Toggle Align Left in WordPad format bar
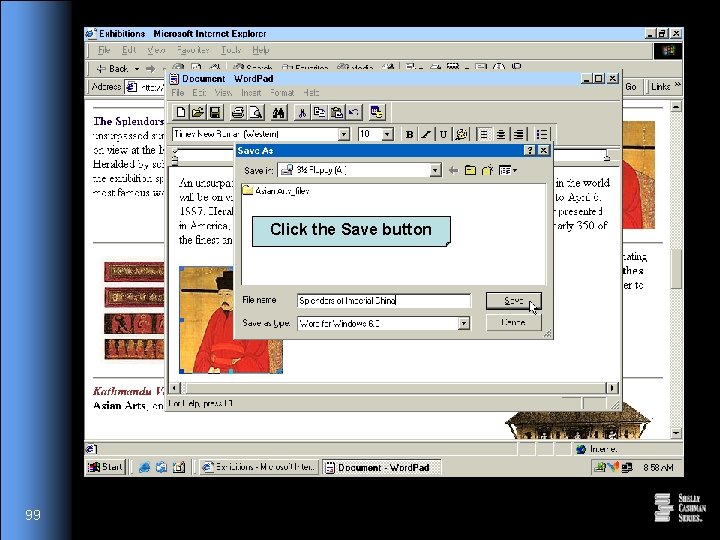Screen dimensions: 720x540 pyautogui.click(x=484, y=134)
